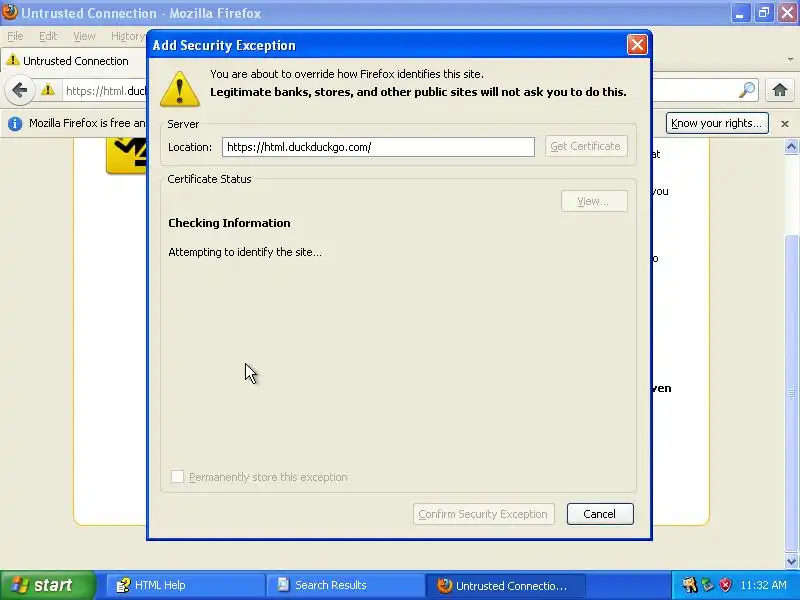Click the red security shield tray icon
The width and height of the screenshot is (800, 600).
tap(726, 585)
